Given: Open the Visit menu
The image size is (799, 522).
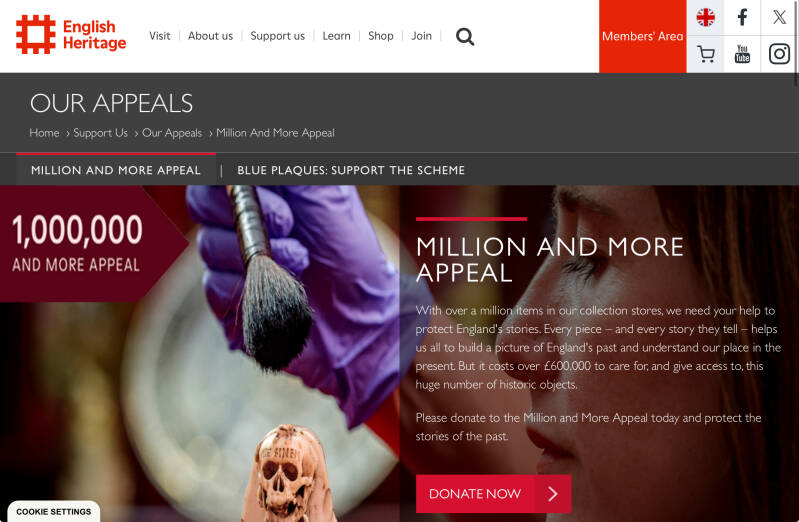Looking at the screenshot, I should [x=159, y=36].
